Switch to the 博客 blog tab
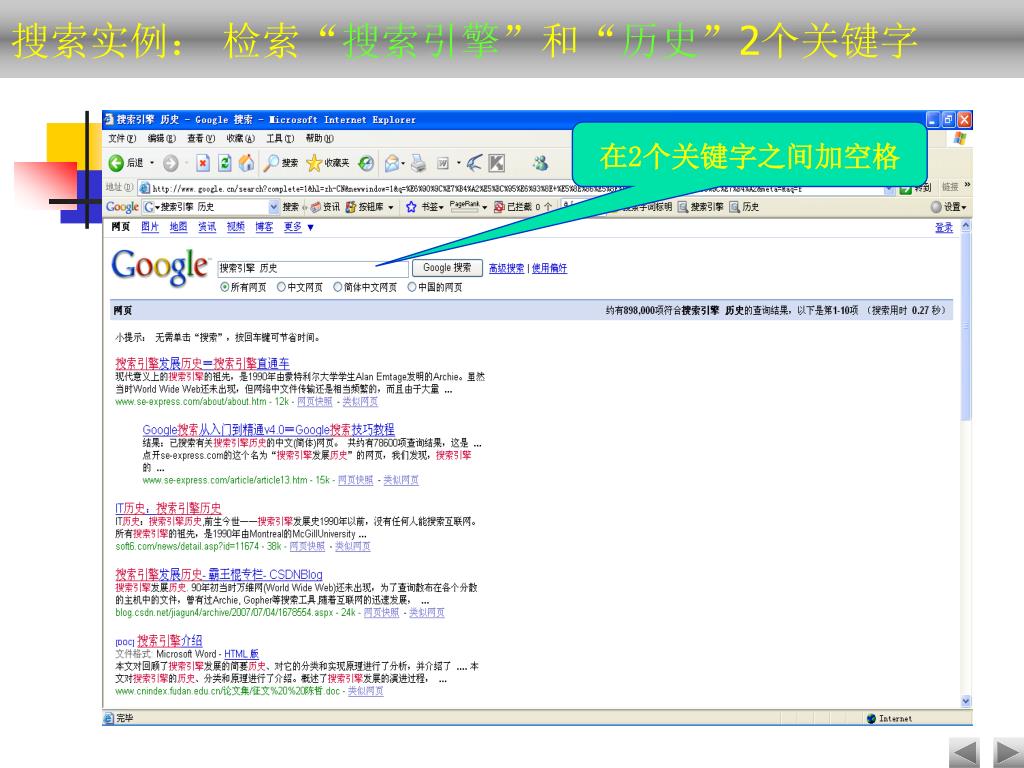The image size is (1024, 768). pos(264,227)
